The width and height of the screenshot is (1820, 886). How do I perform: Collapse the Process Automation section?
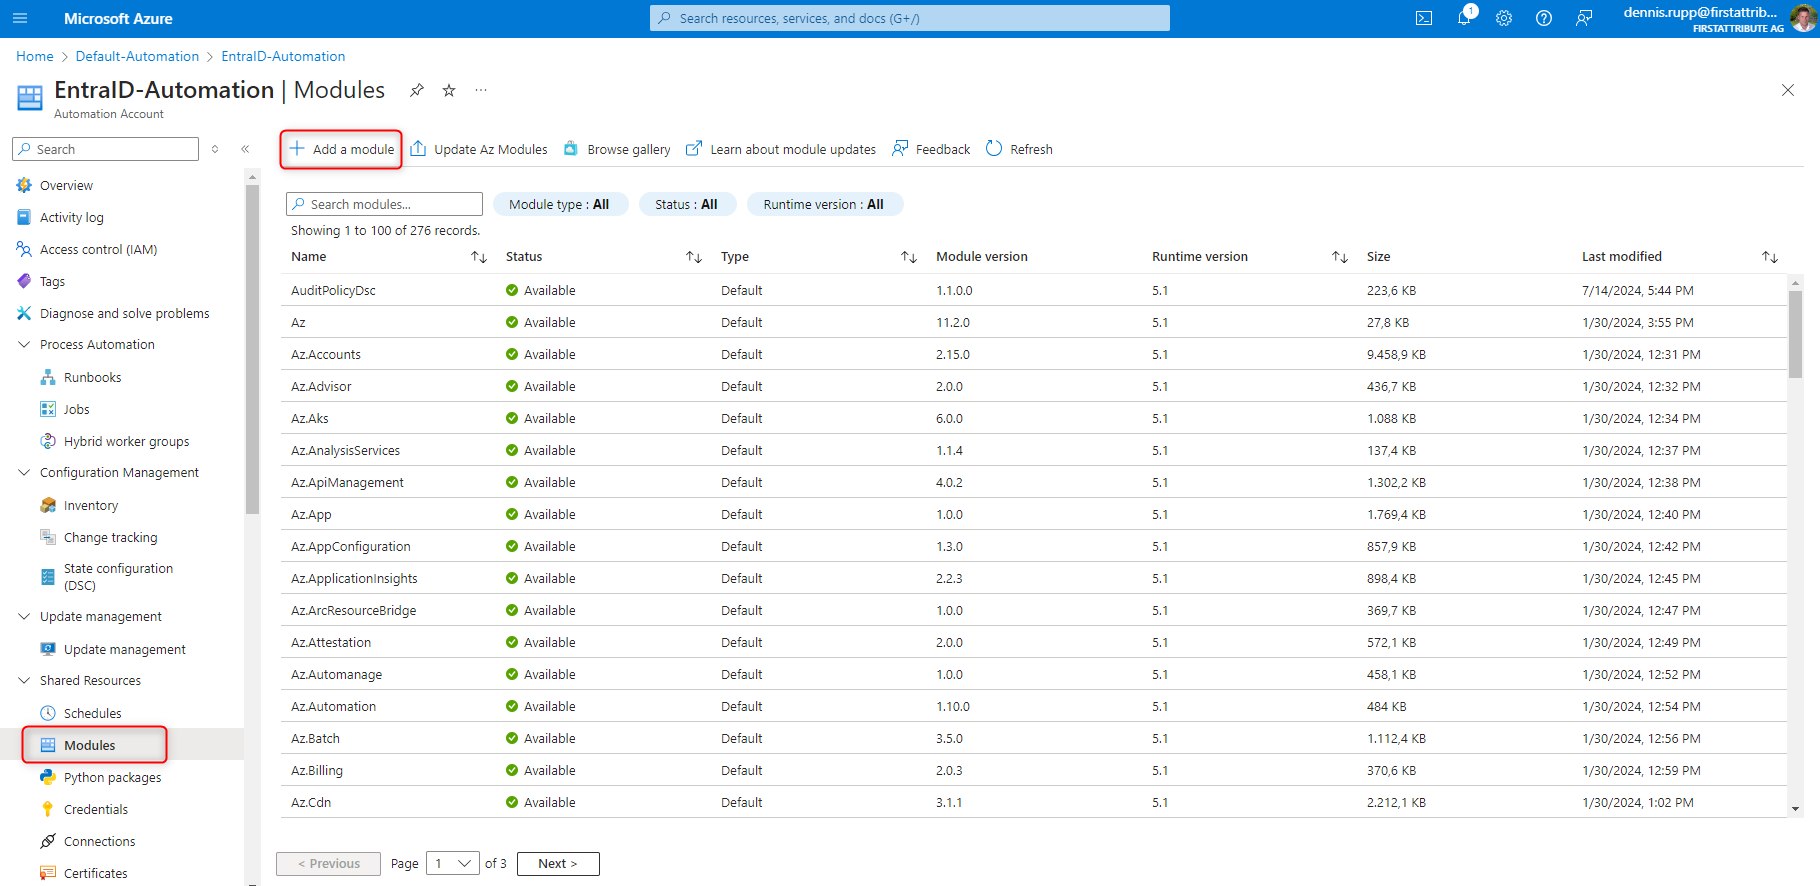tap(24, 344)
